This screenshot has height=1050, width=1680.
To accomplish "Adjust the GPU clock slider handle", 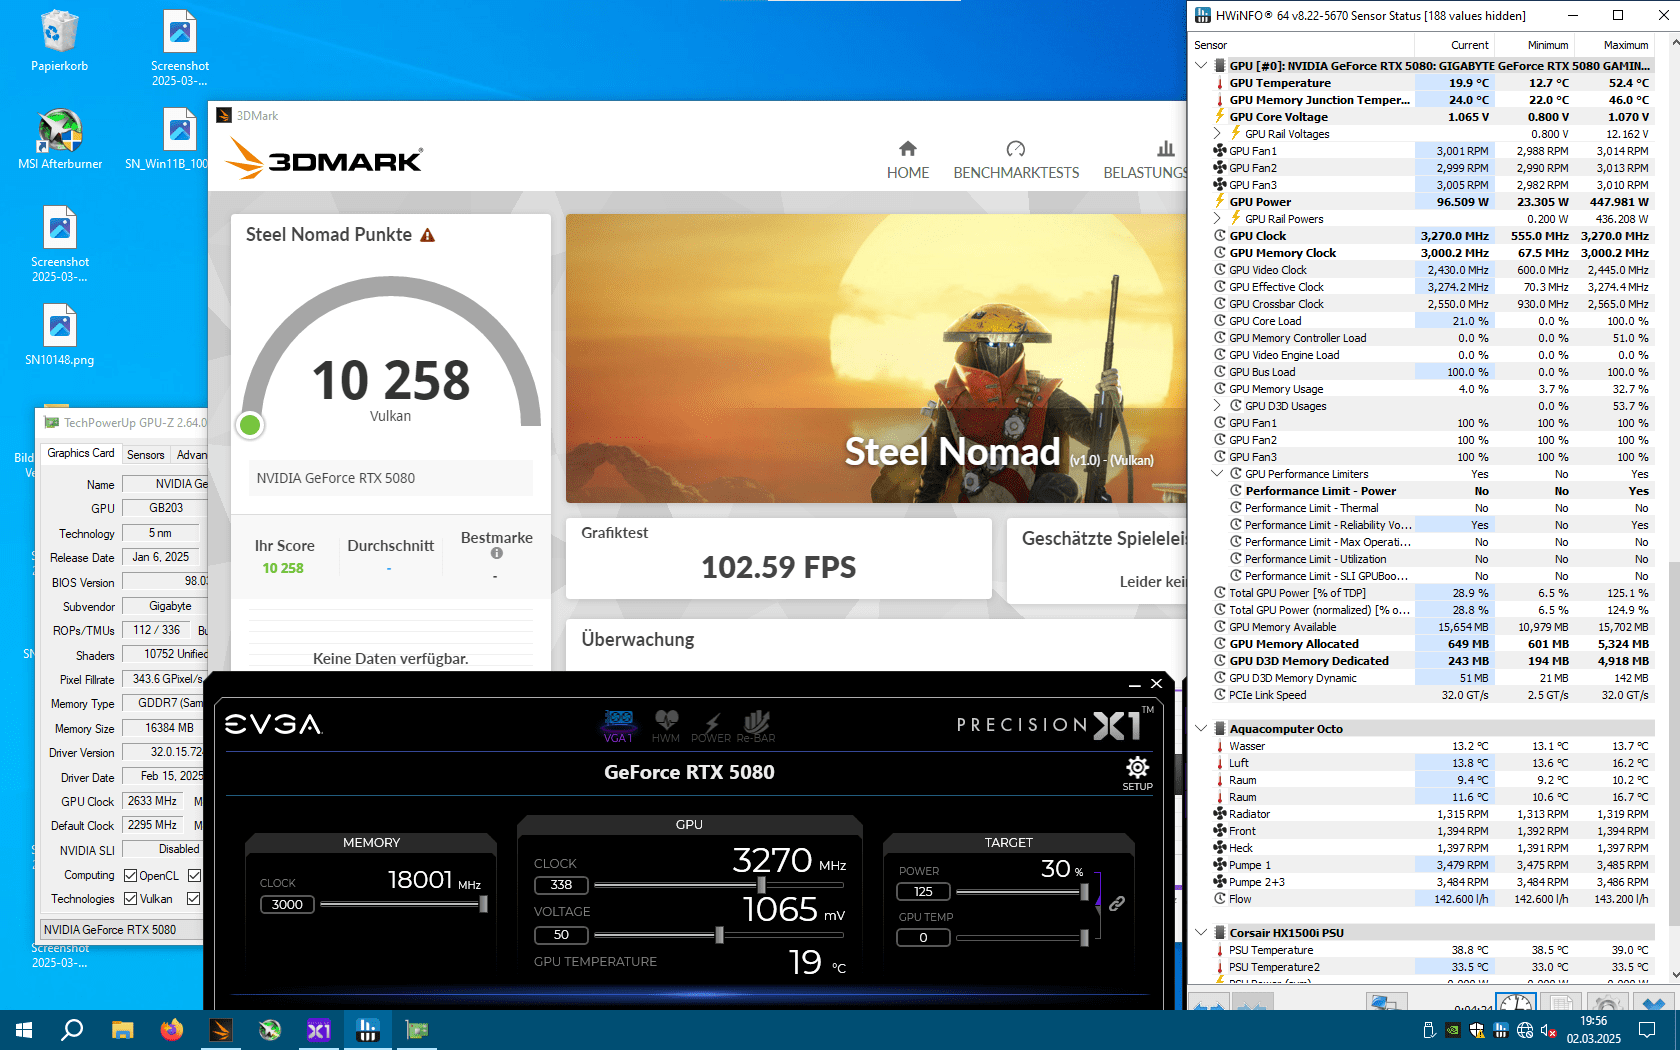I will 762,885.
